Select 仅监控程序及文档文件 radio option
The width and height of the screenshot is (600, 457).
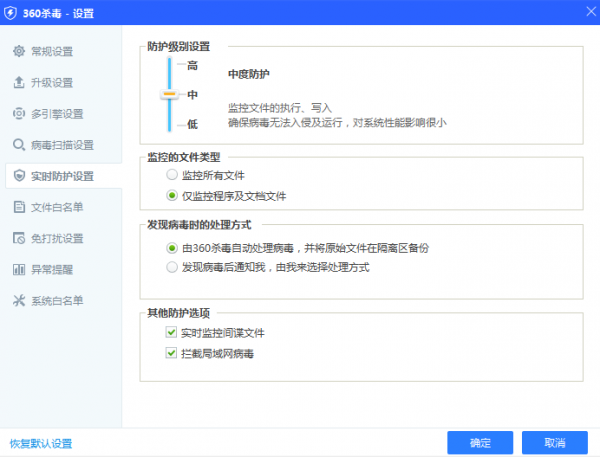173,196
